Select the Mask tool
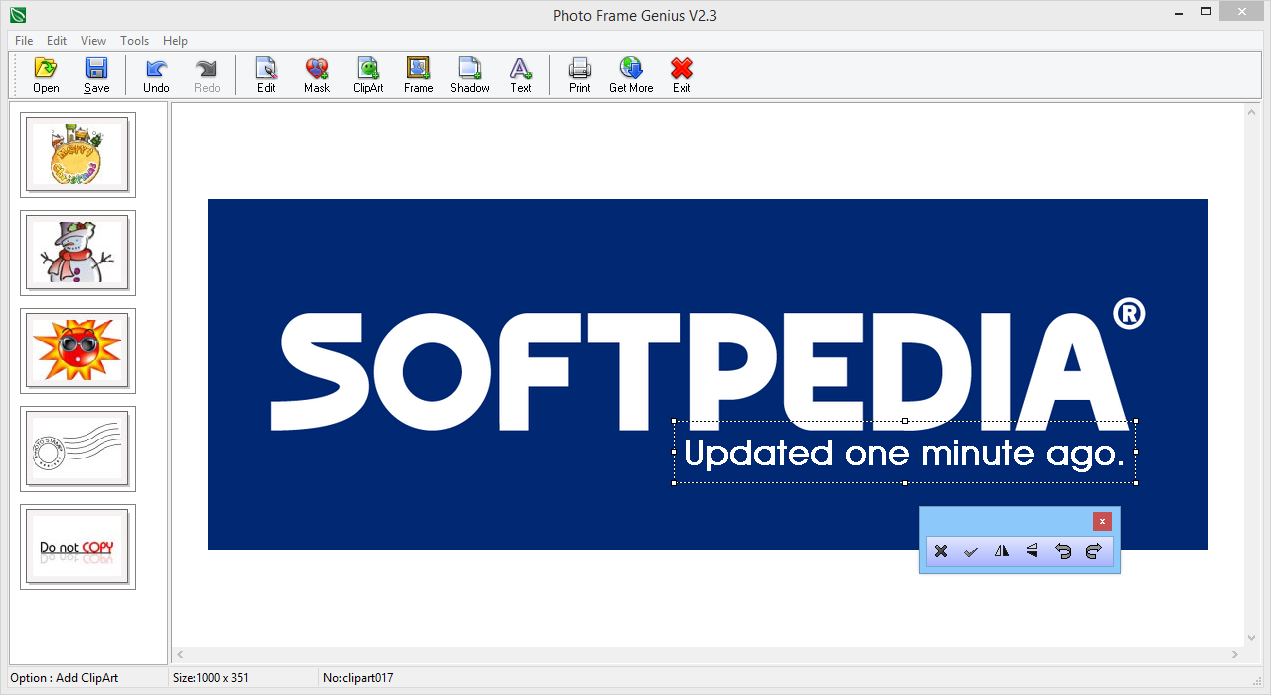The image size is (1271, 695). [317, 75]
